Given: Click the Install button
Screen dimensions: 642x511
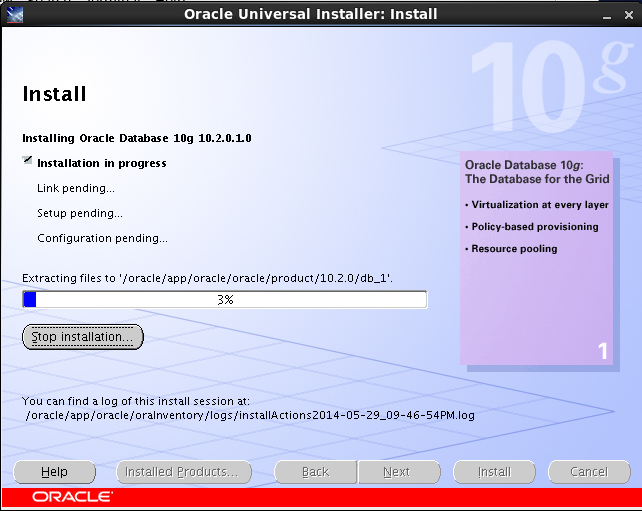Looking at the screenshot, I should click(494, 472).
